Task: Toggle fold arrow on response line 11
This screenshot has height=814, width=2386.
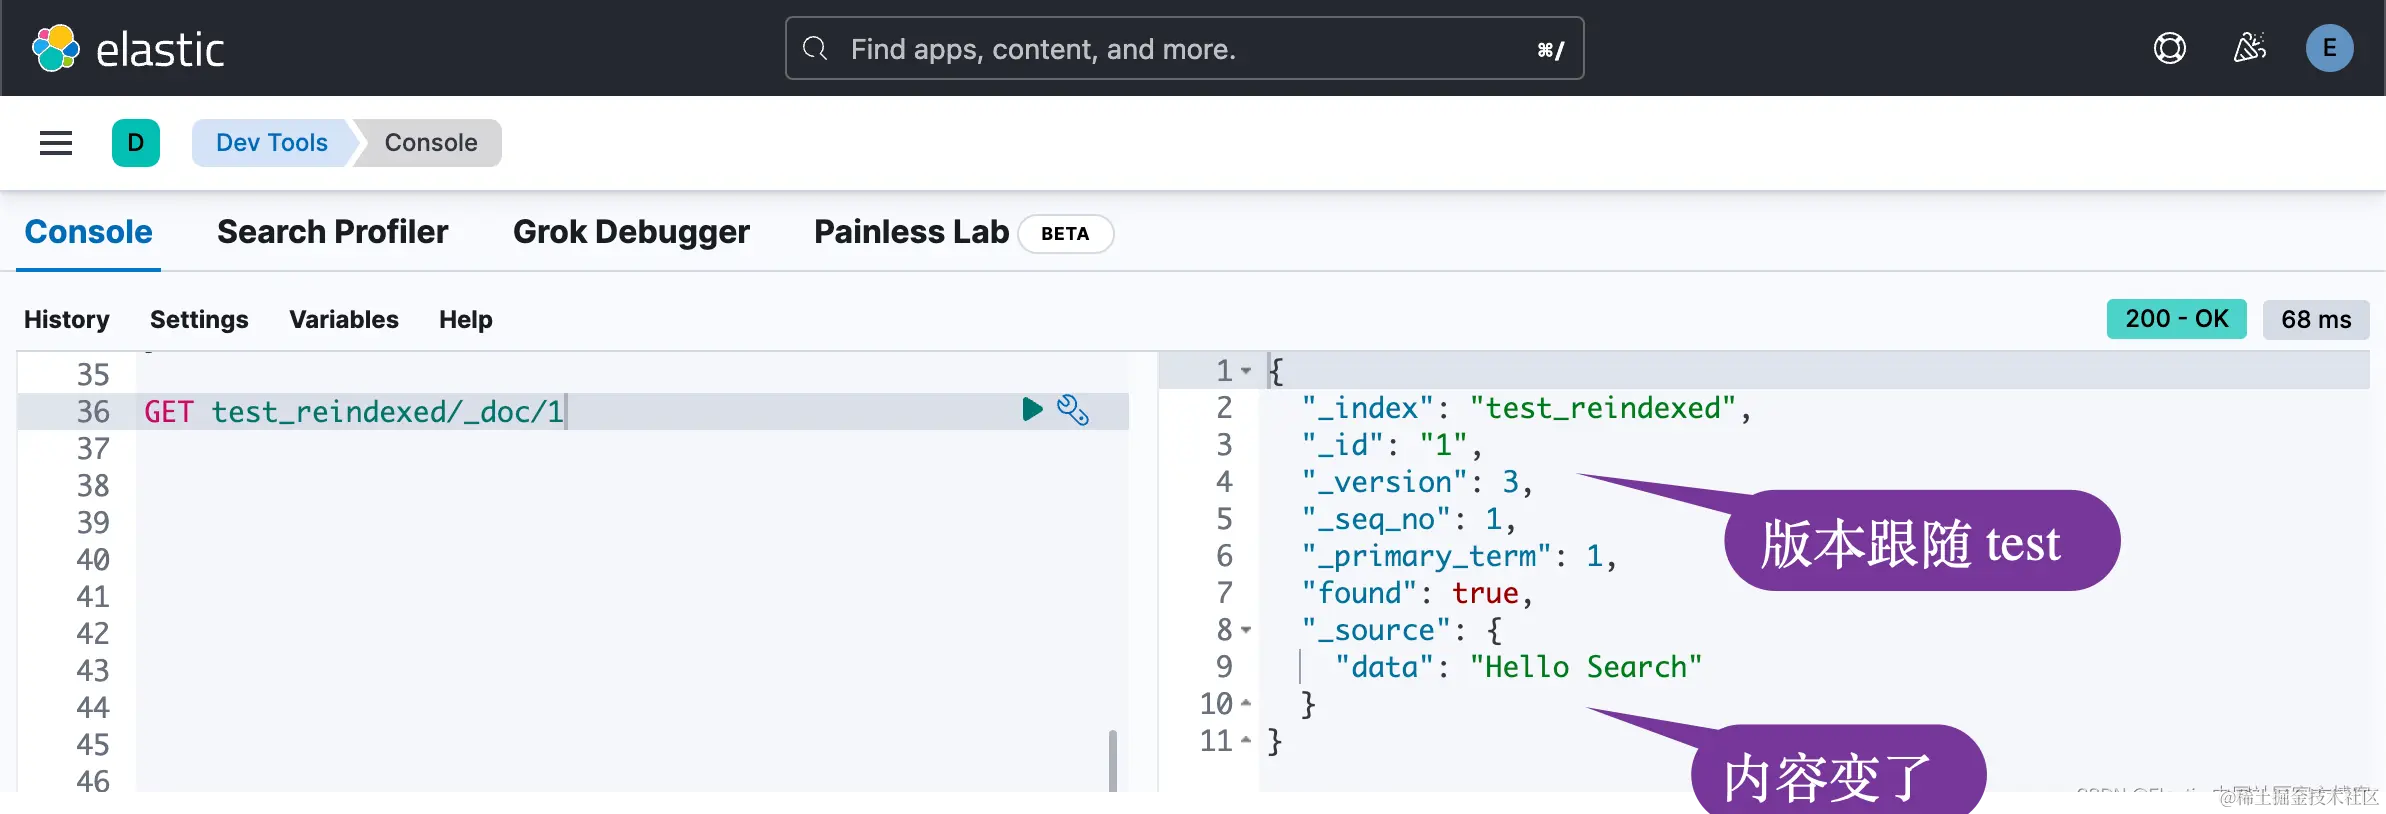Action: (x=1246, y=741)
